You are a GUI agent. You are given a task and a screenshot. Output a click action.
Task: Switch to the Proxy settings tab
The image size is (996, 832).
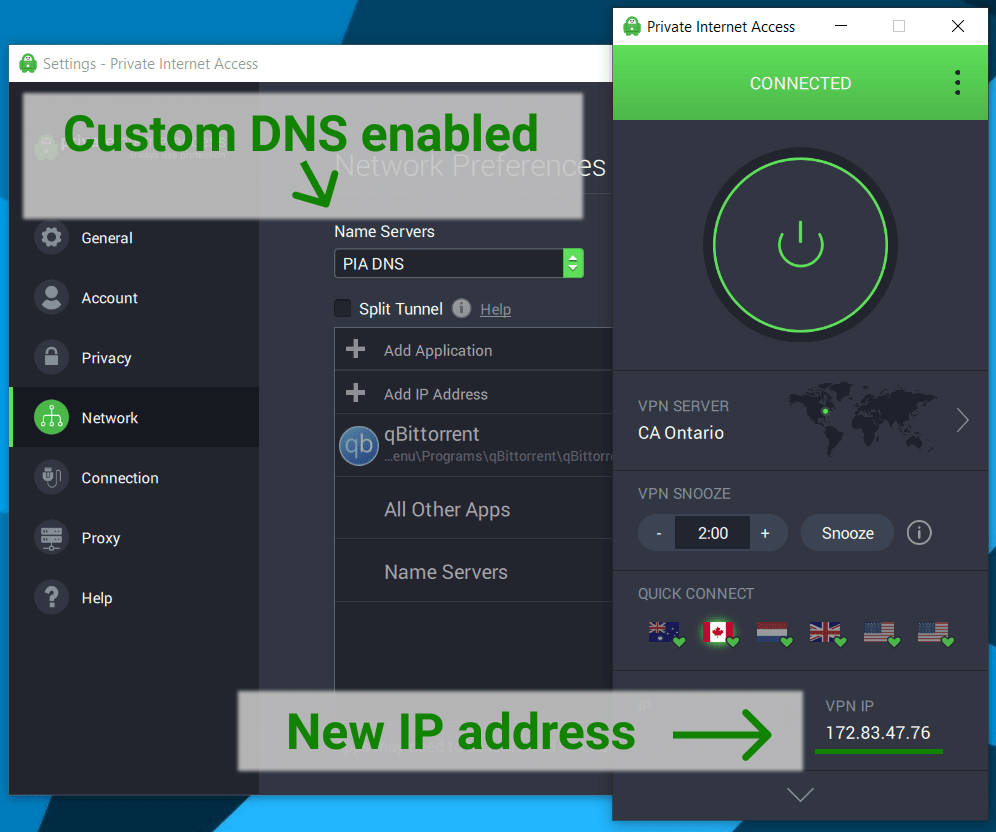tap(134, 537)
